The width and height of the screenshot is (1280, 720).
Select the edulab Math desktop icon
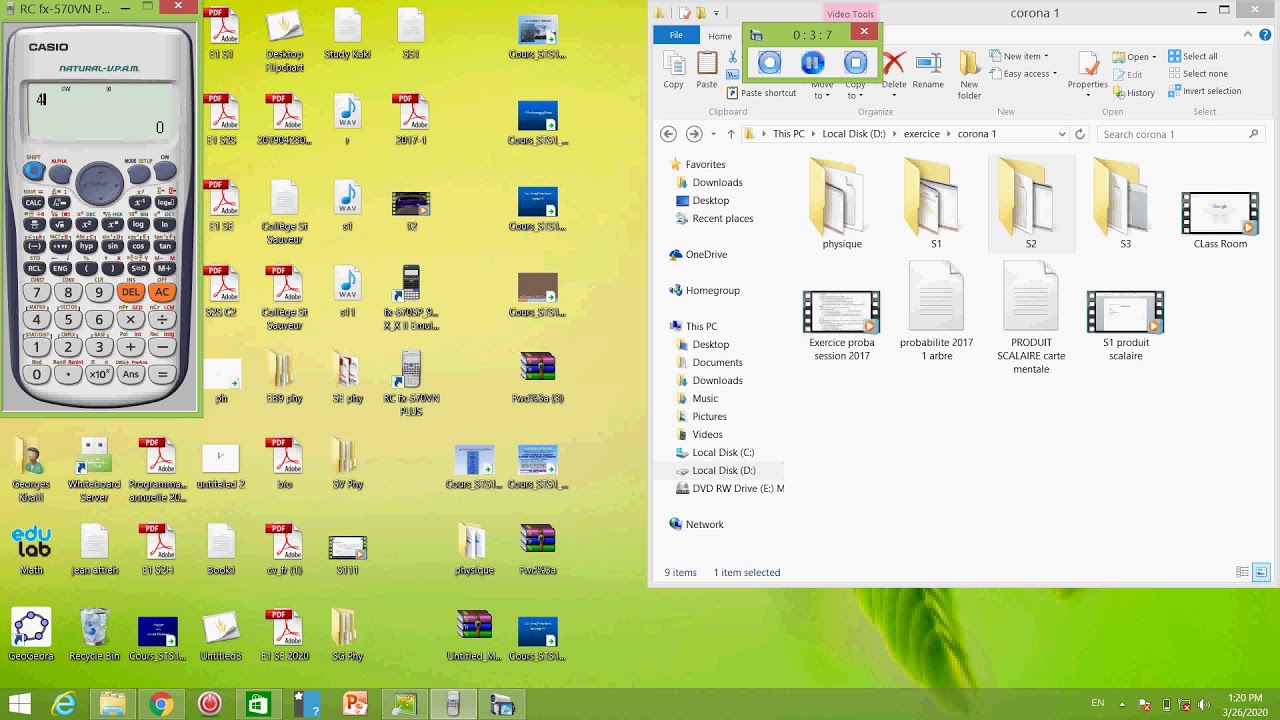[x=31, y=550]
